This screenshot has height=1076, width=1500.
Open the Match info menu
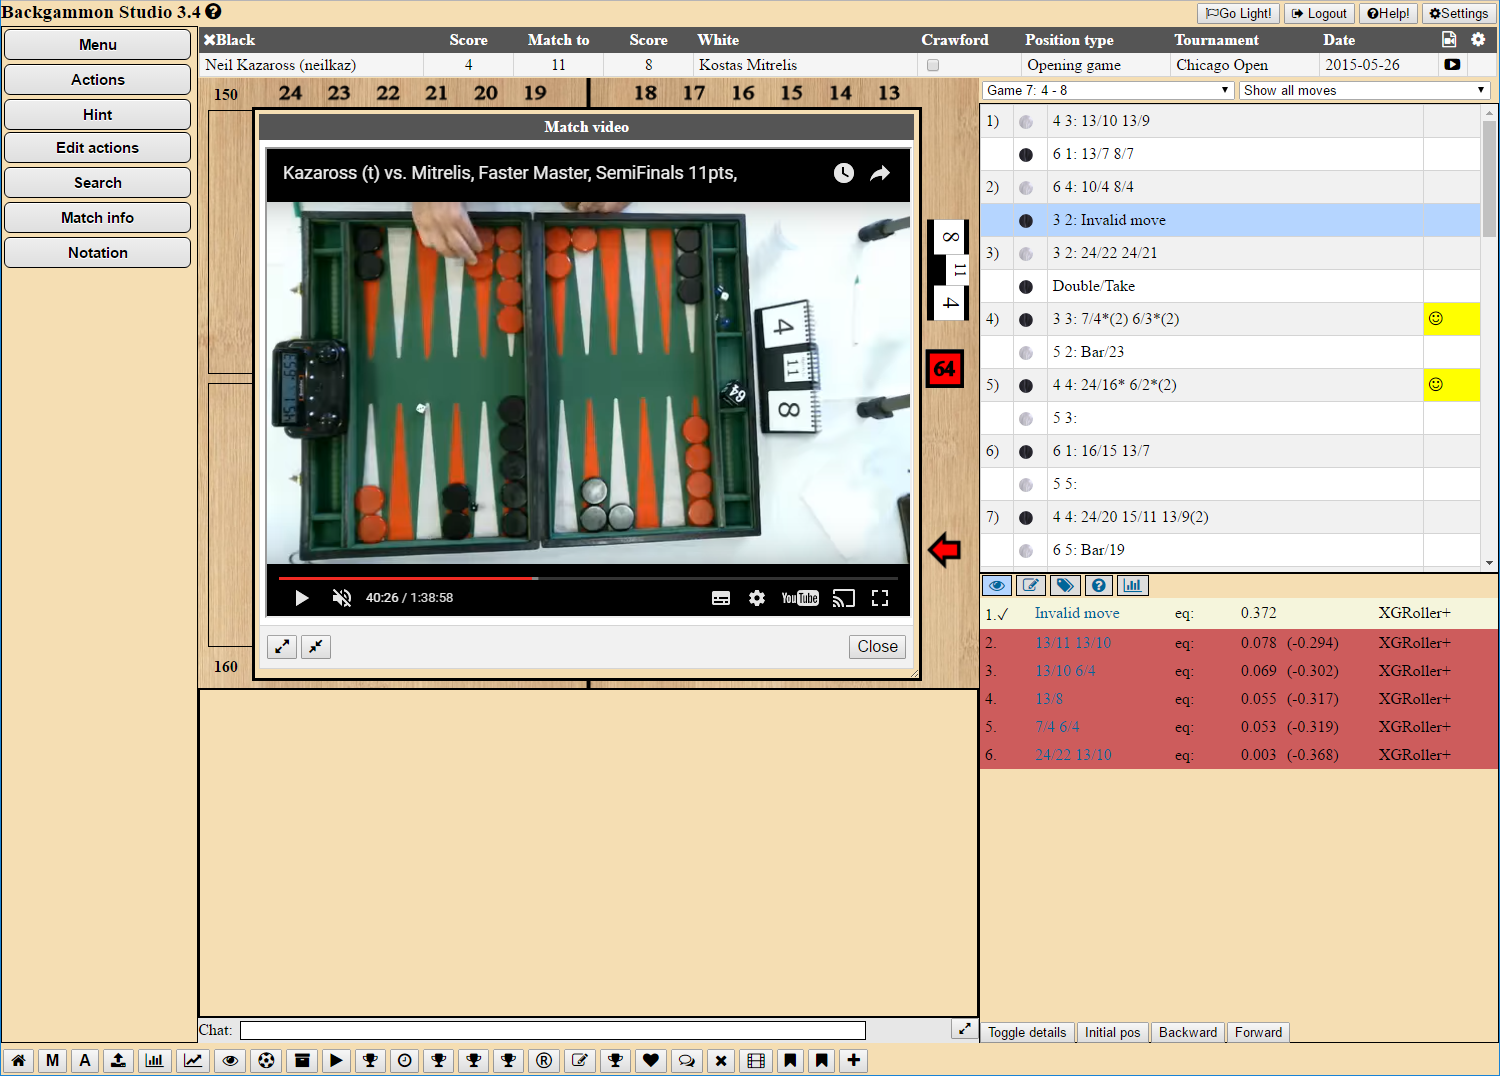(x=97, y=218)
